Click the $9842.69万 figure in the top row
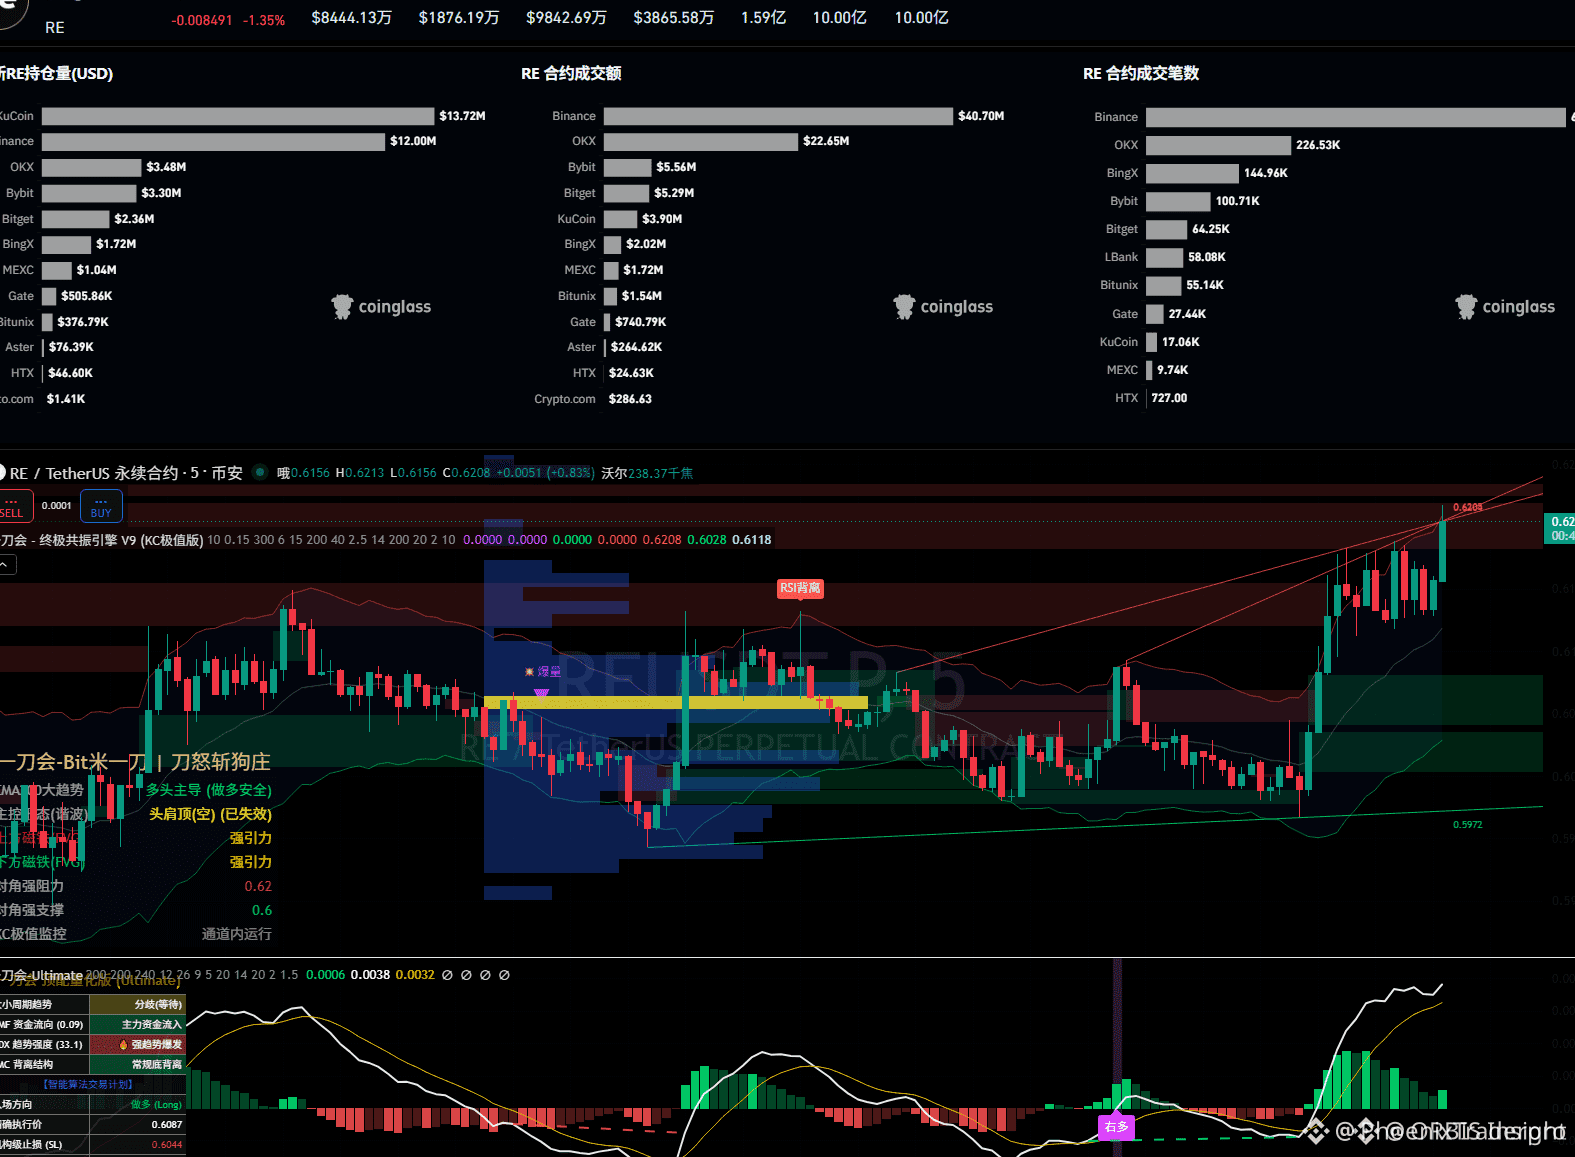1575x1157 pixels. pos(567,18)
